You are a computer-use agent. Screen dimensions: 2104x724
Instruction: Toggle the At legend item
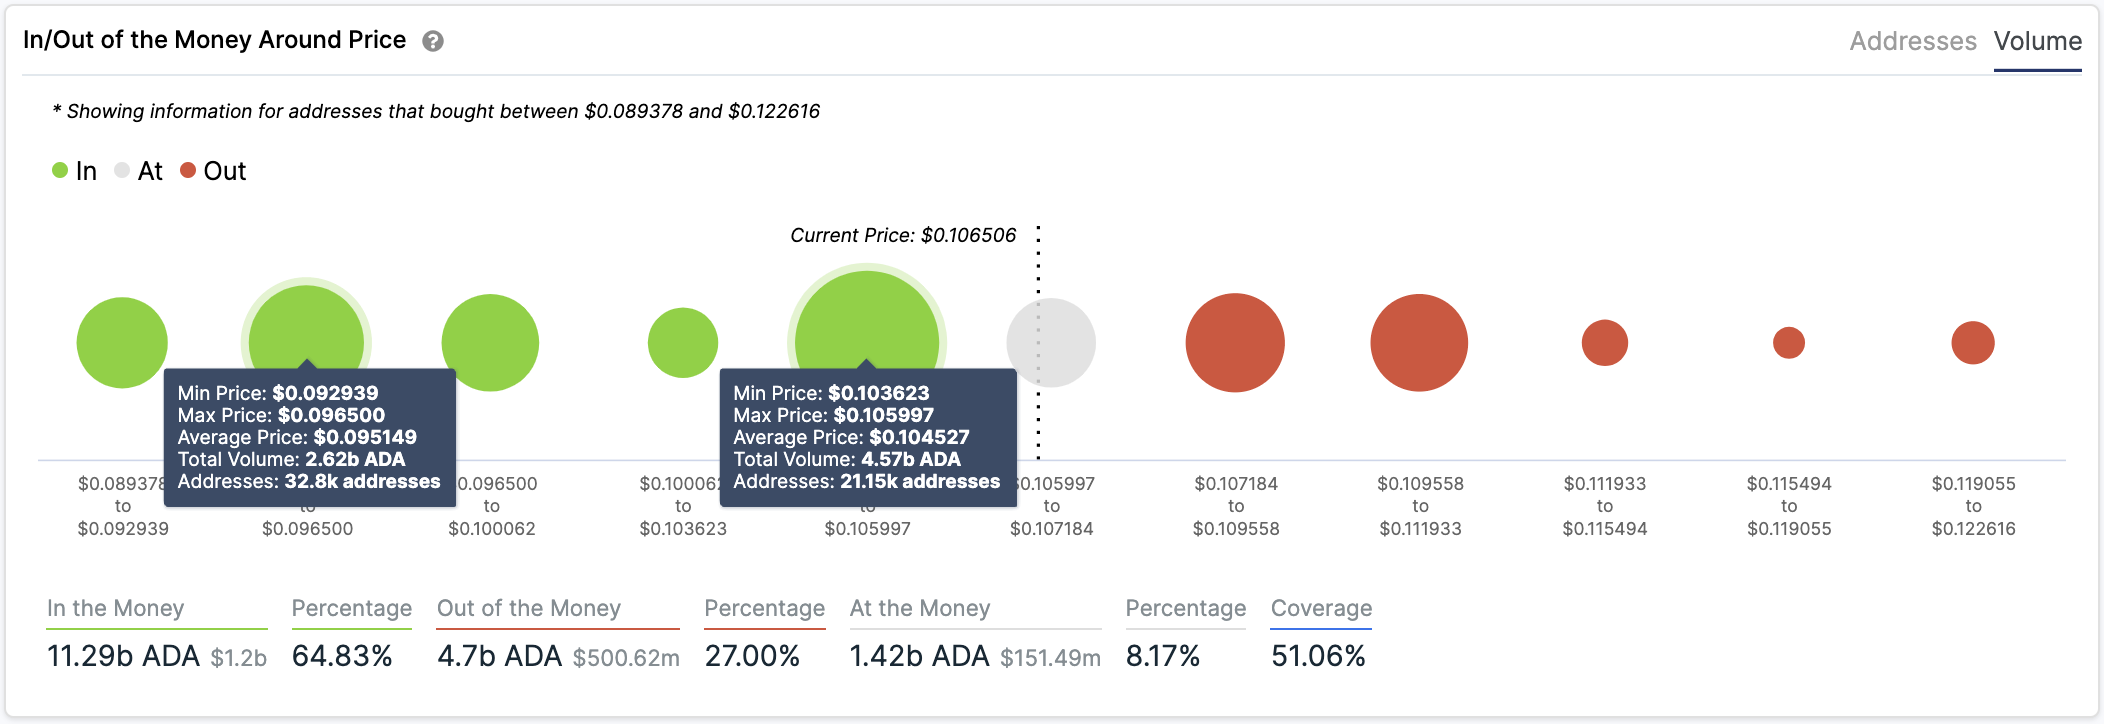tap(139, 171)
